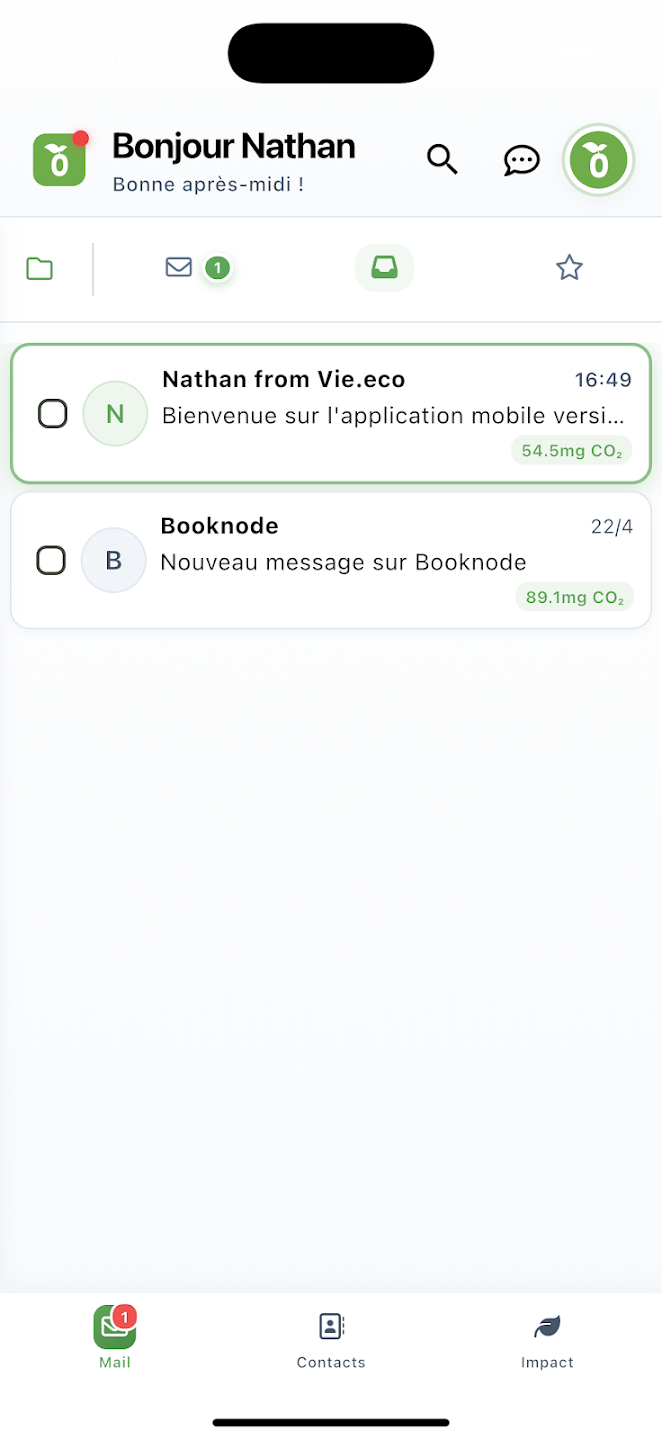
Task: Open the search icon in header
Action: click(442, 159)
